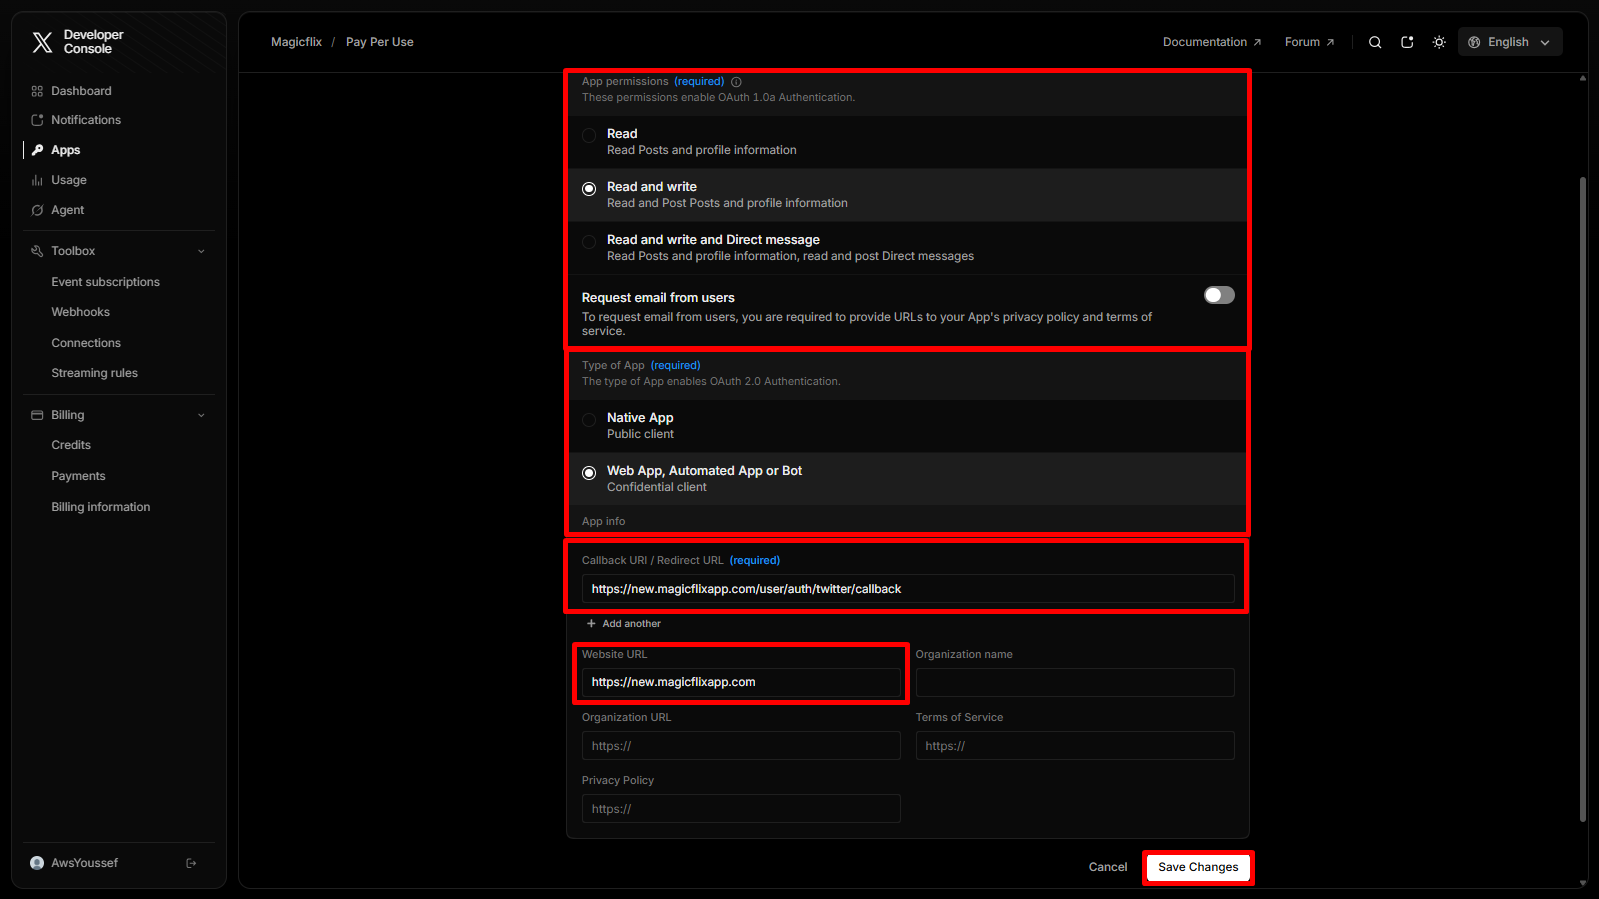Click the "App info" section label
1599x899 pixels.
pyautogui.click(x=603, y=522)
